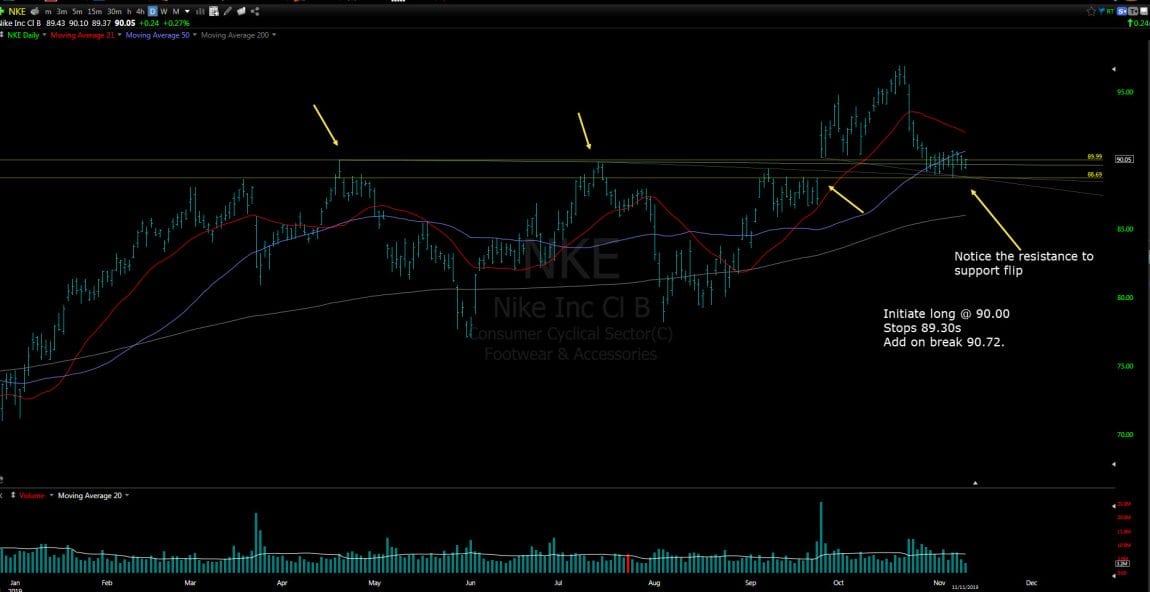Switch to the 4h timeframe
Image resolution: width=1150 pixels, height=592 pixels.
141,12
